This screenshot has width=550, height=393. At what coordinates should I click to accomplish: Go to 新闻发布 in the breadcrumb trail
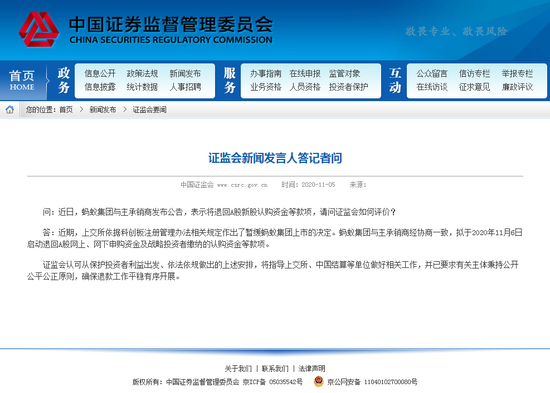coord(103,110)
